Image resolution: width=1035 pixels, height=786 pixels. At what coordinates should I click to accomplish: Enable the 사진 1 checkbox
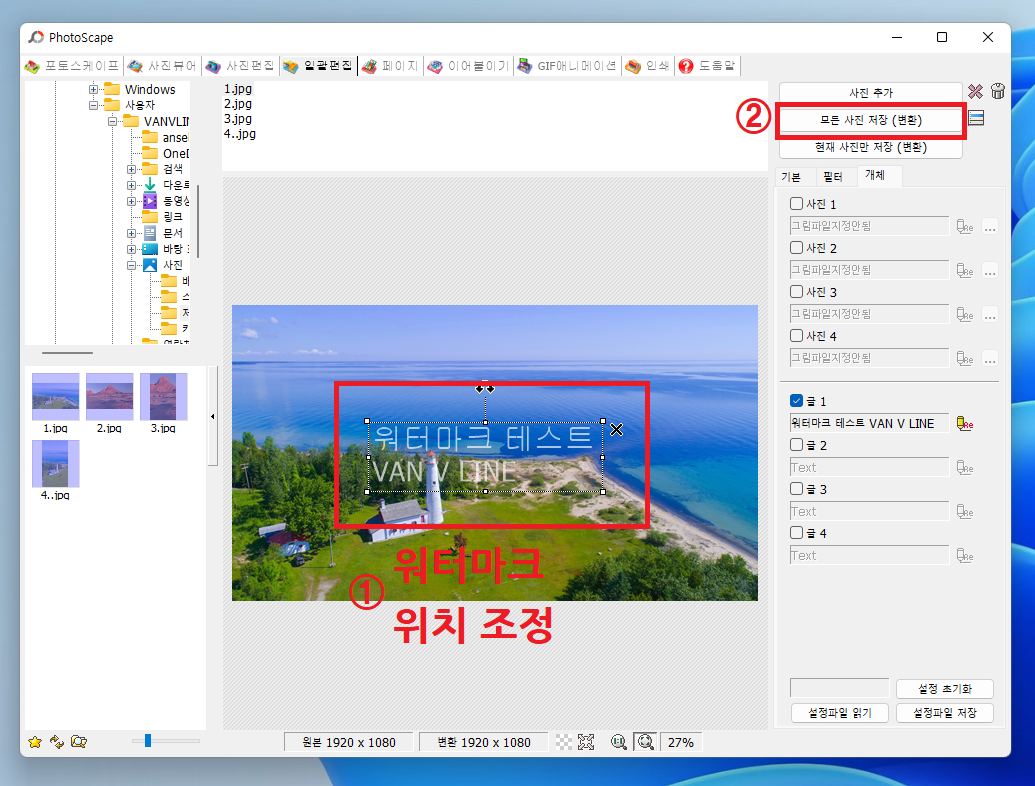pos(796,204)
